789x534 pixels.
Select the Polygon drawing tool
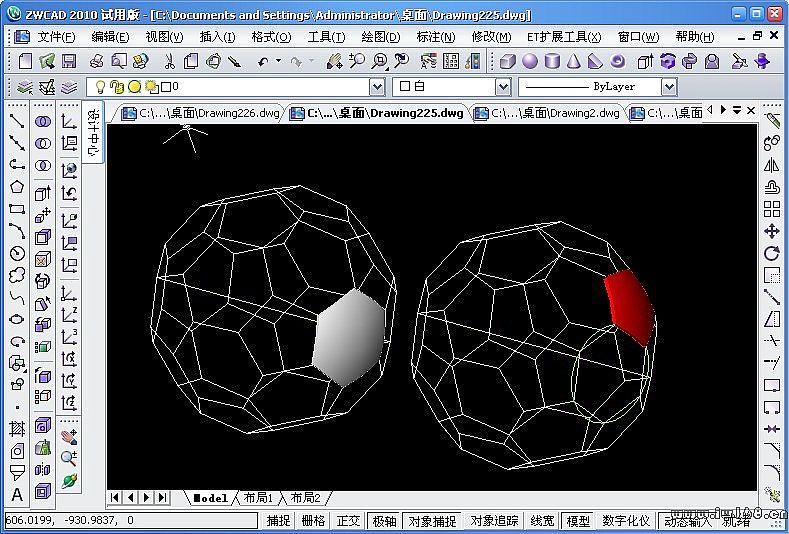17,187
